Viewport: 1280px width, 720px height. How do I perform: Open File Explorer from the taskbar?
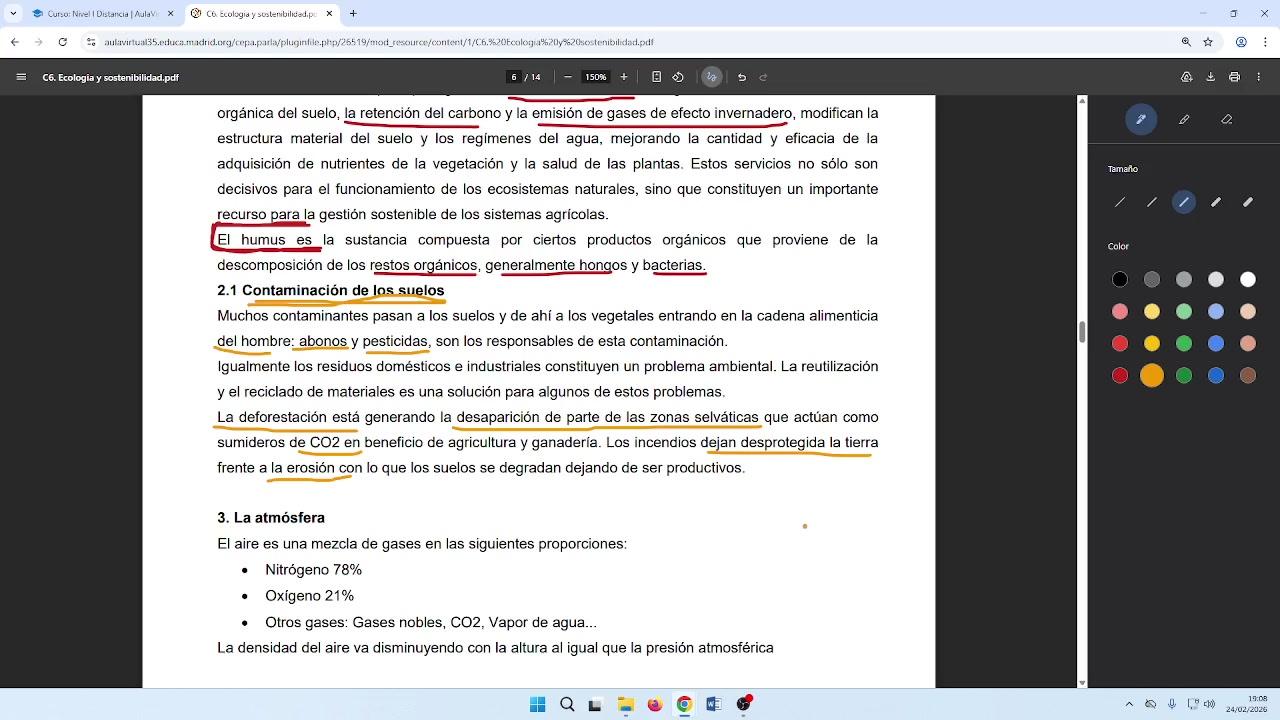point(625,704)
